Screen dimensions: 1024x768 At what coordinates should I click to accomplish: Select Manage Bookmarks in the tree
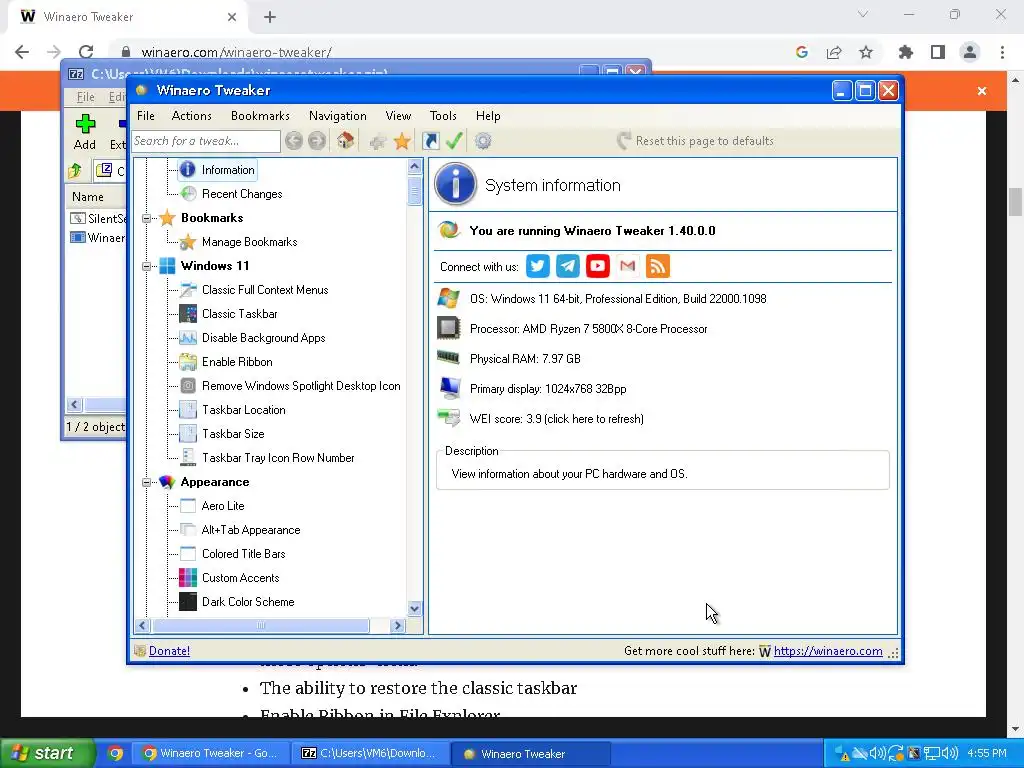click(x=249, y=242)
